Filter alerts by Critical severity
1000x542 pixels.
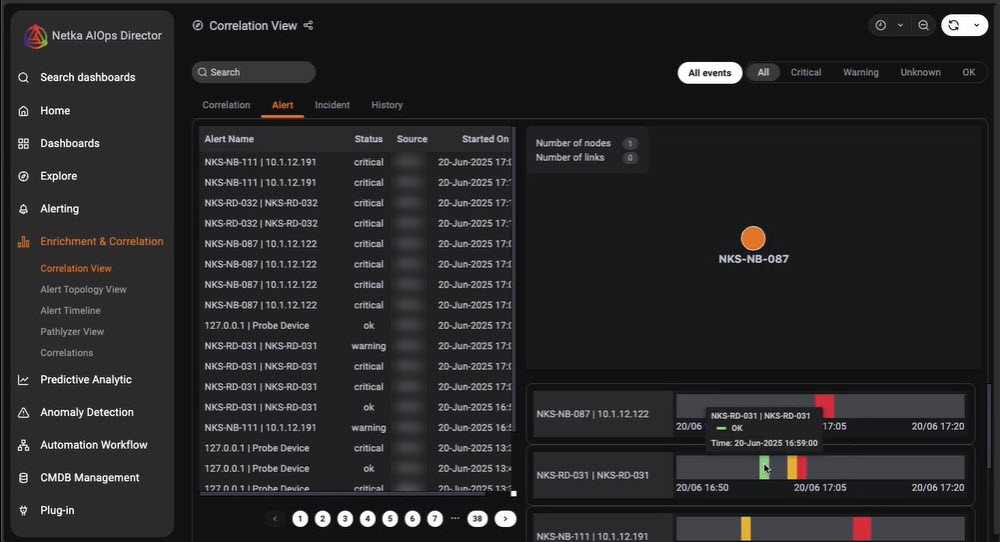coord(805,72)
